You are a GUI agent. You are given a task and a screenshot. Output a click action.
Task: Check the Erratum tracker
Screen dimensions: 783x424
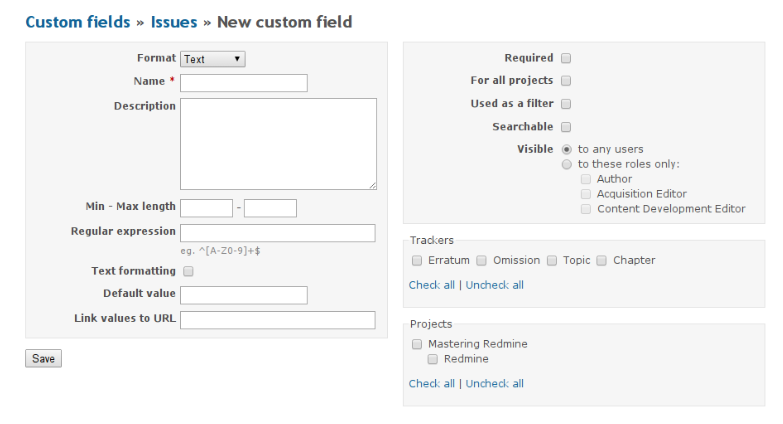tap(417, 260)
